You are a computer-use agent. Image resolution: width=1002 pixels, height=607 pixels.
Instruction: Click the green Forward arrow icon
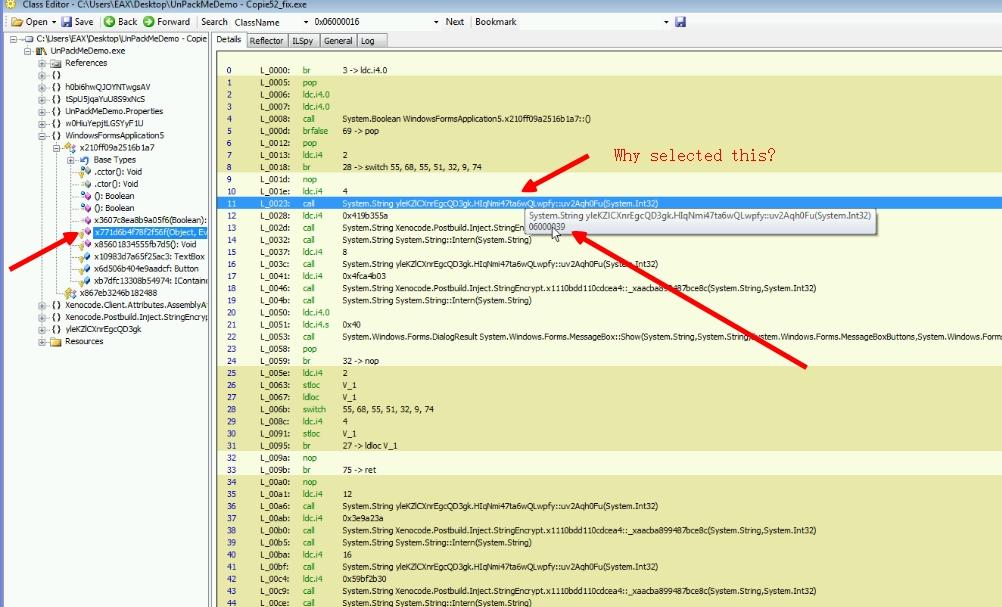(x=150, y=22)
